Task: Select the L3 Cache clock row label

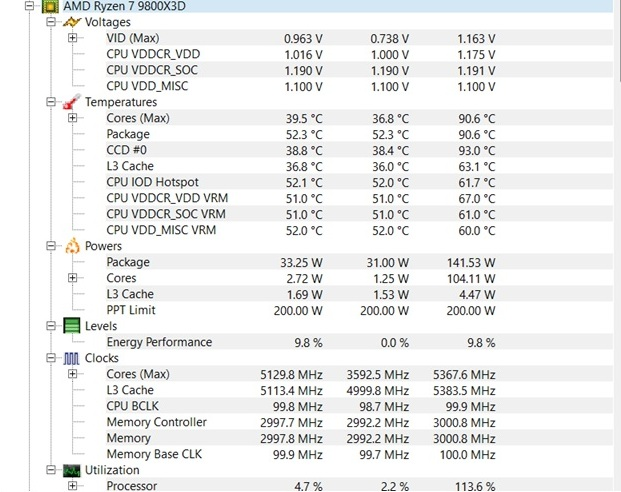Action: pyautogui.click(x=130, y=390)
